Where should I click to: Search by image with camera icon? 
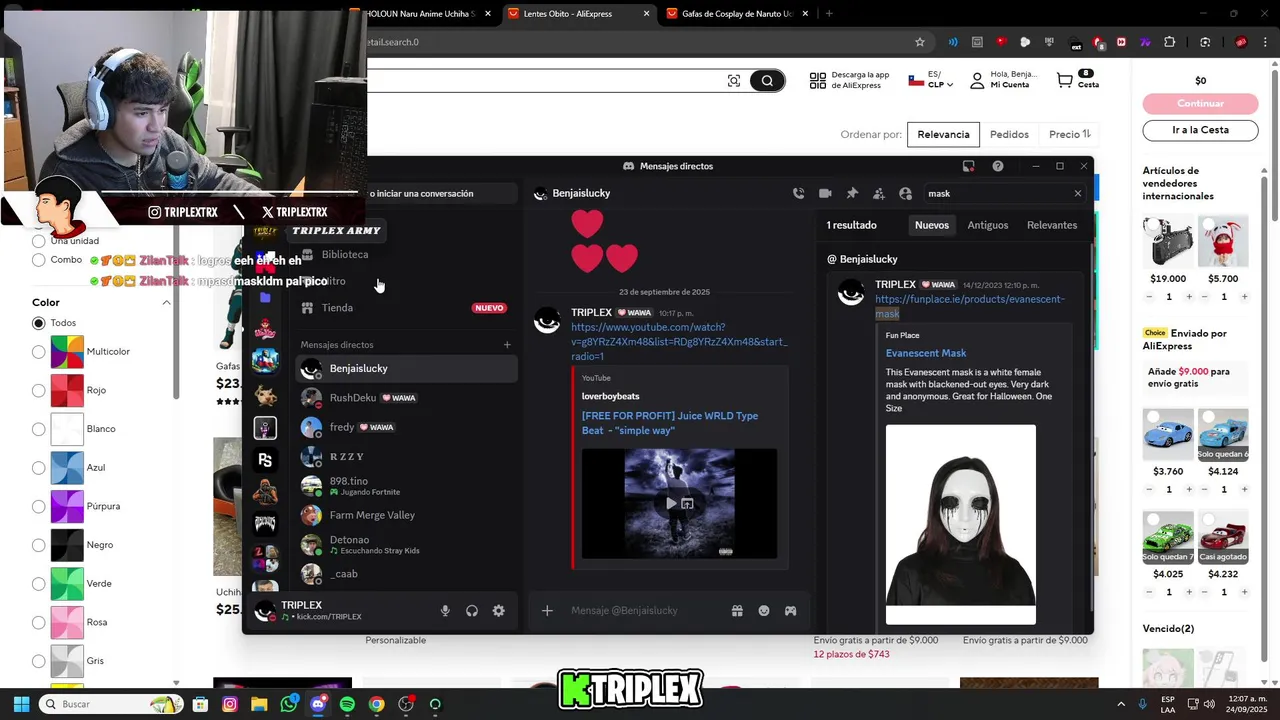point(734,81)
